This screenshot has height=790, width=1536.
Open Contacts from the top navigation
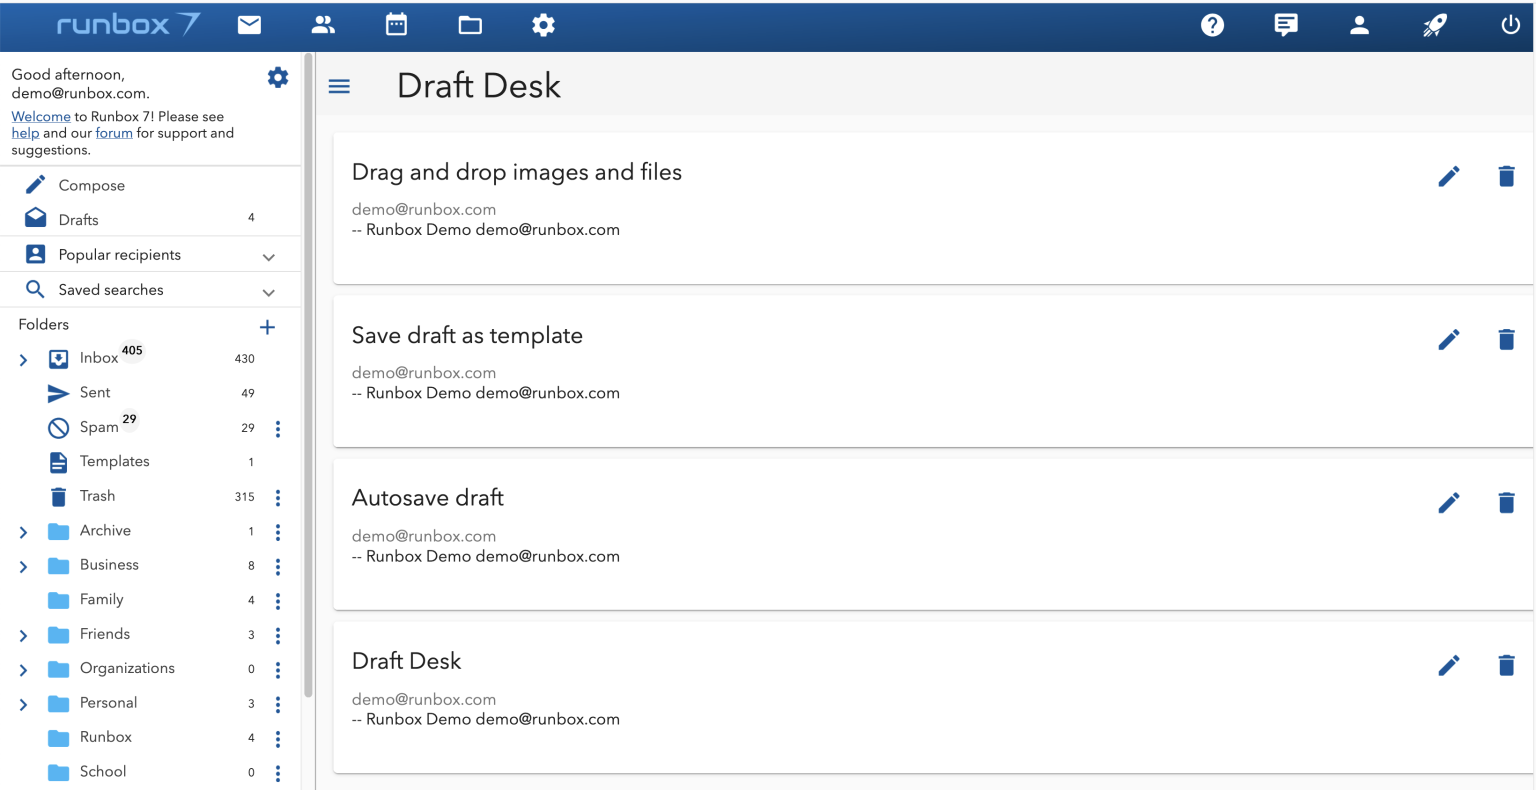click(323, 25)
